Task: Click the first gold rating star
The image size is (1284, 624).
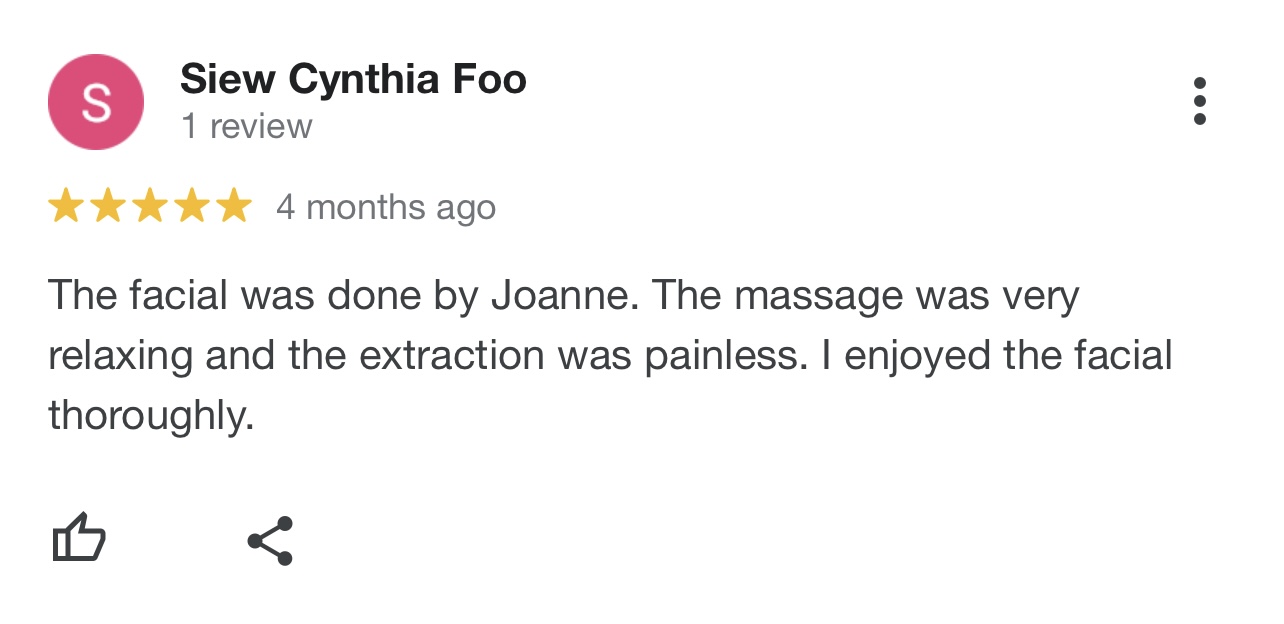Action: pos(66,206)
